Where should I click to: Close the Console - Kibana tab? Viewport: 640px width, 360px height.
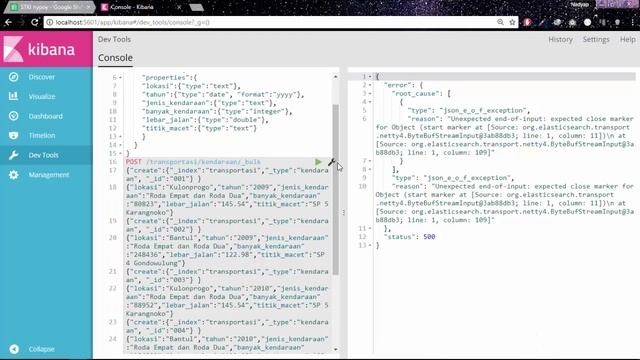tap(179, 7)
